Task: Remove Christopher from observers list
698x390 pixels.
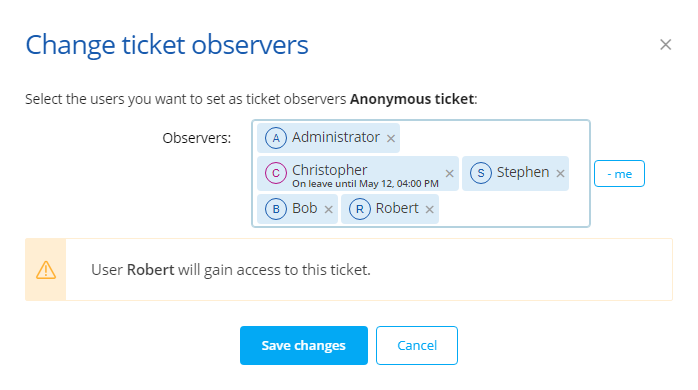Action: point(450,174)
